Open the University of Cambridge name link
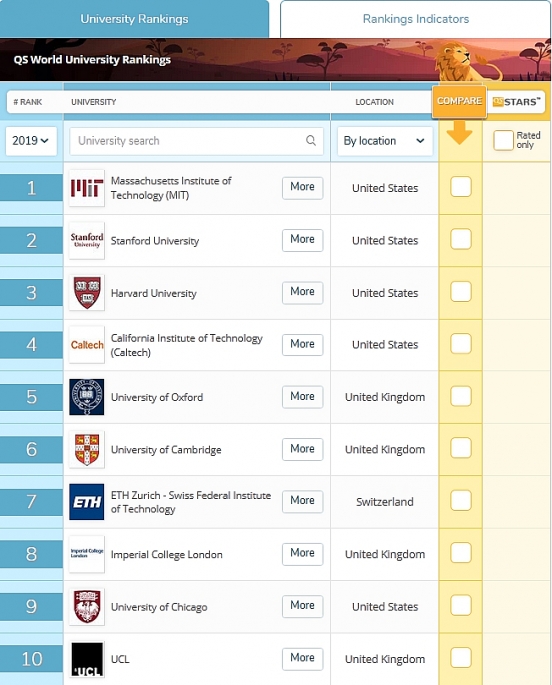Screen dimensions: 552x685 (x=166, y=450)
